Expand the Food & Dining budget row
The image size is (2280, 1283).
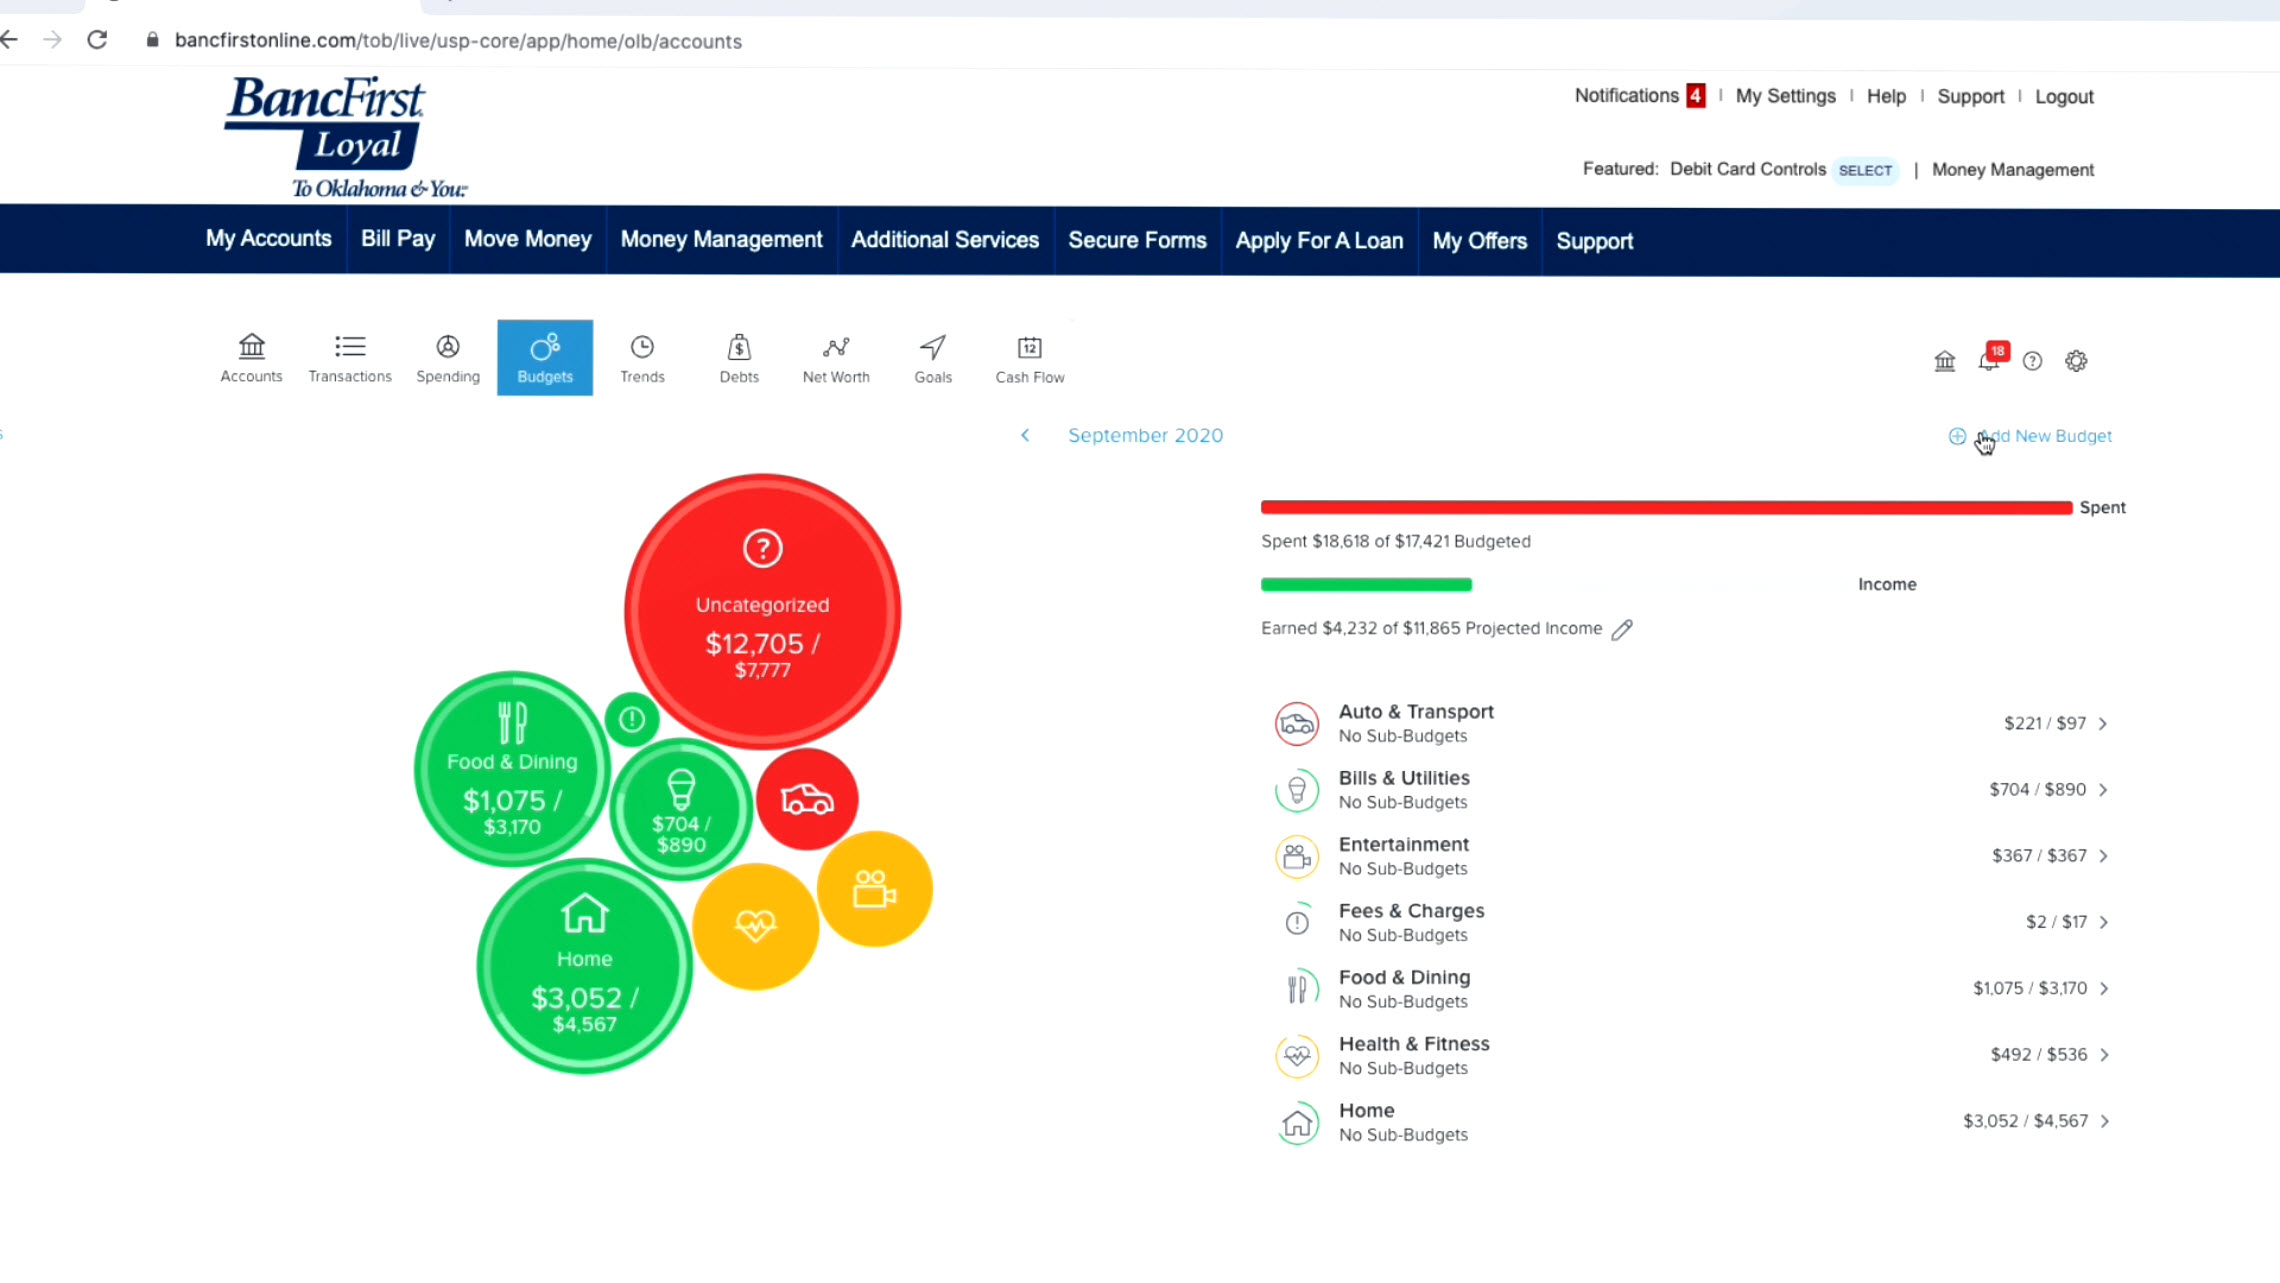[2104, 989]
